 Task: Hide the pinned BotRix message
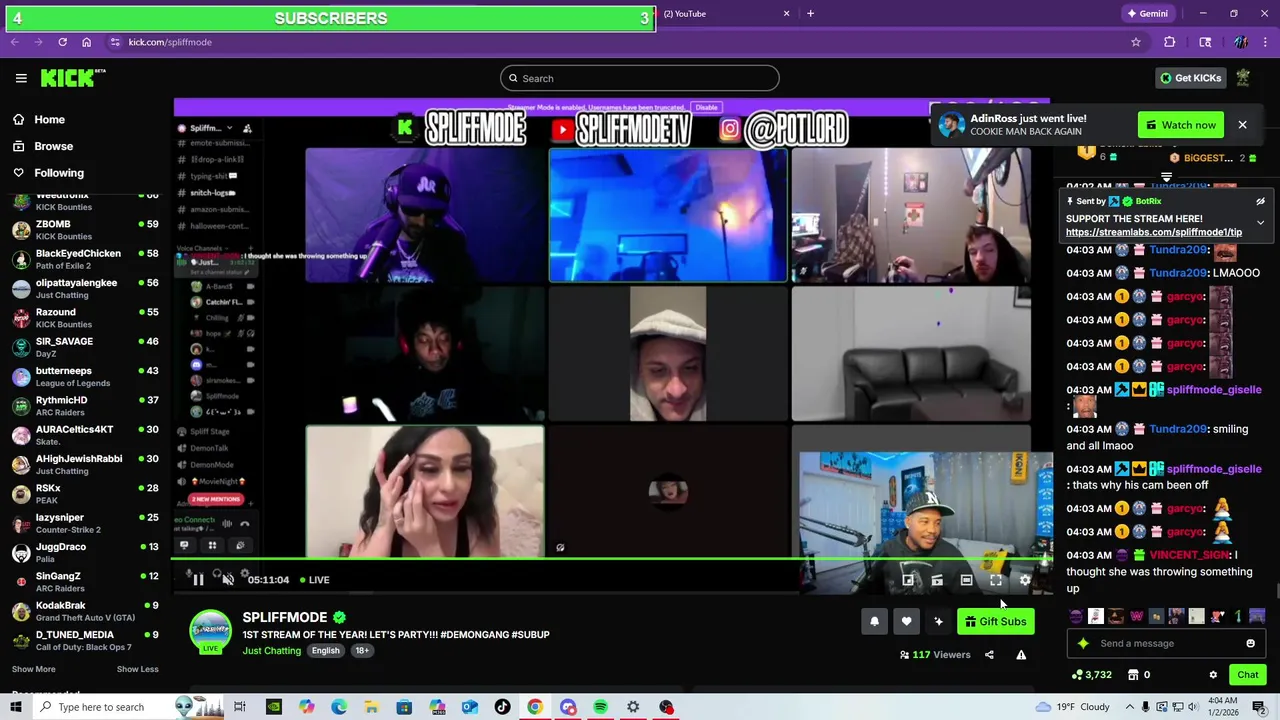1260,202
